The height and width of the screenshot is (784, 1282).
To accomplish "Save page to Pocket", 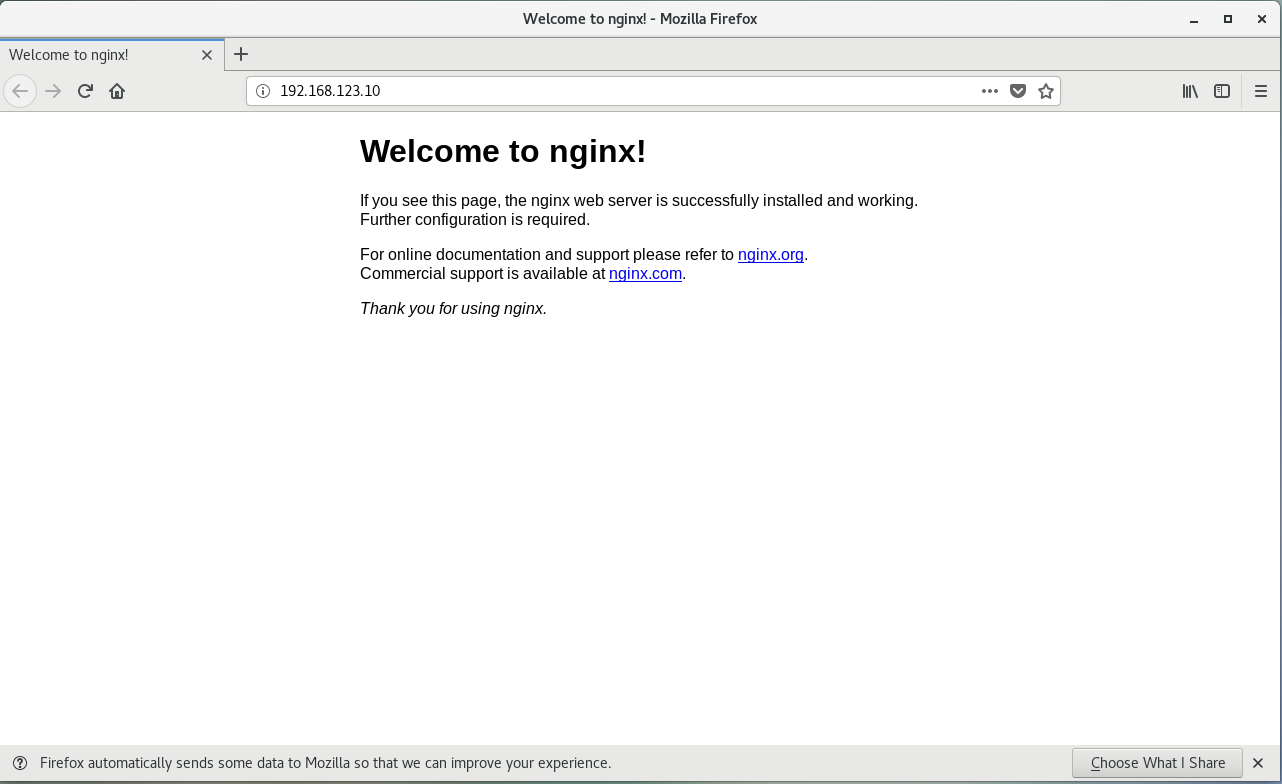I will pos(1018,91).
